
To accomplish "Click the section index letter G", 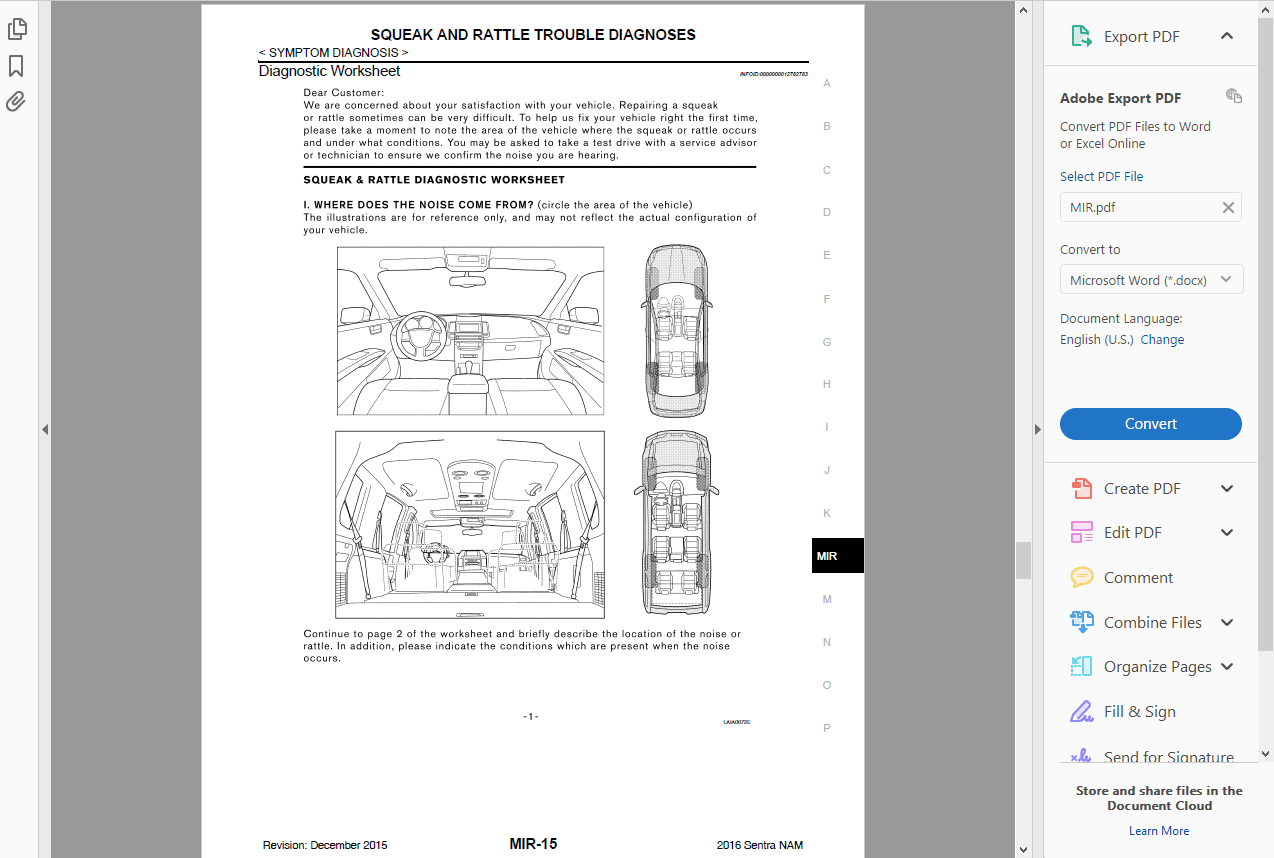I will point(827,342).
